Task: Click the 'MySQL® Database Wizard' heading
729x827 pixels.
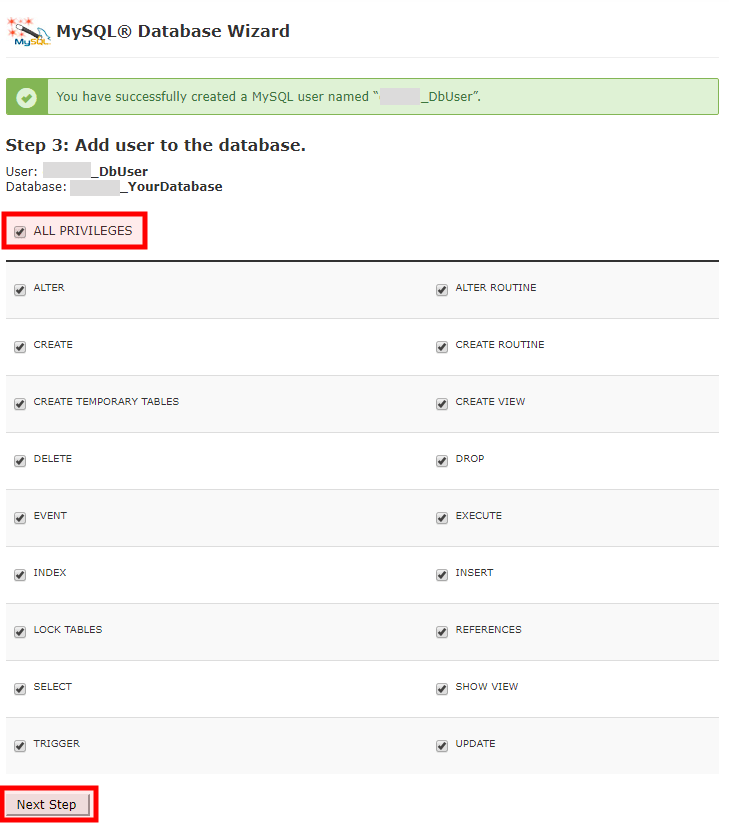Action: (173, 32)
